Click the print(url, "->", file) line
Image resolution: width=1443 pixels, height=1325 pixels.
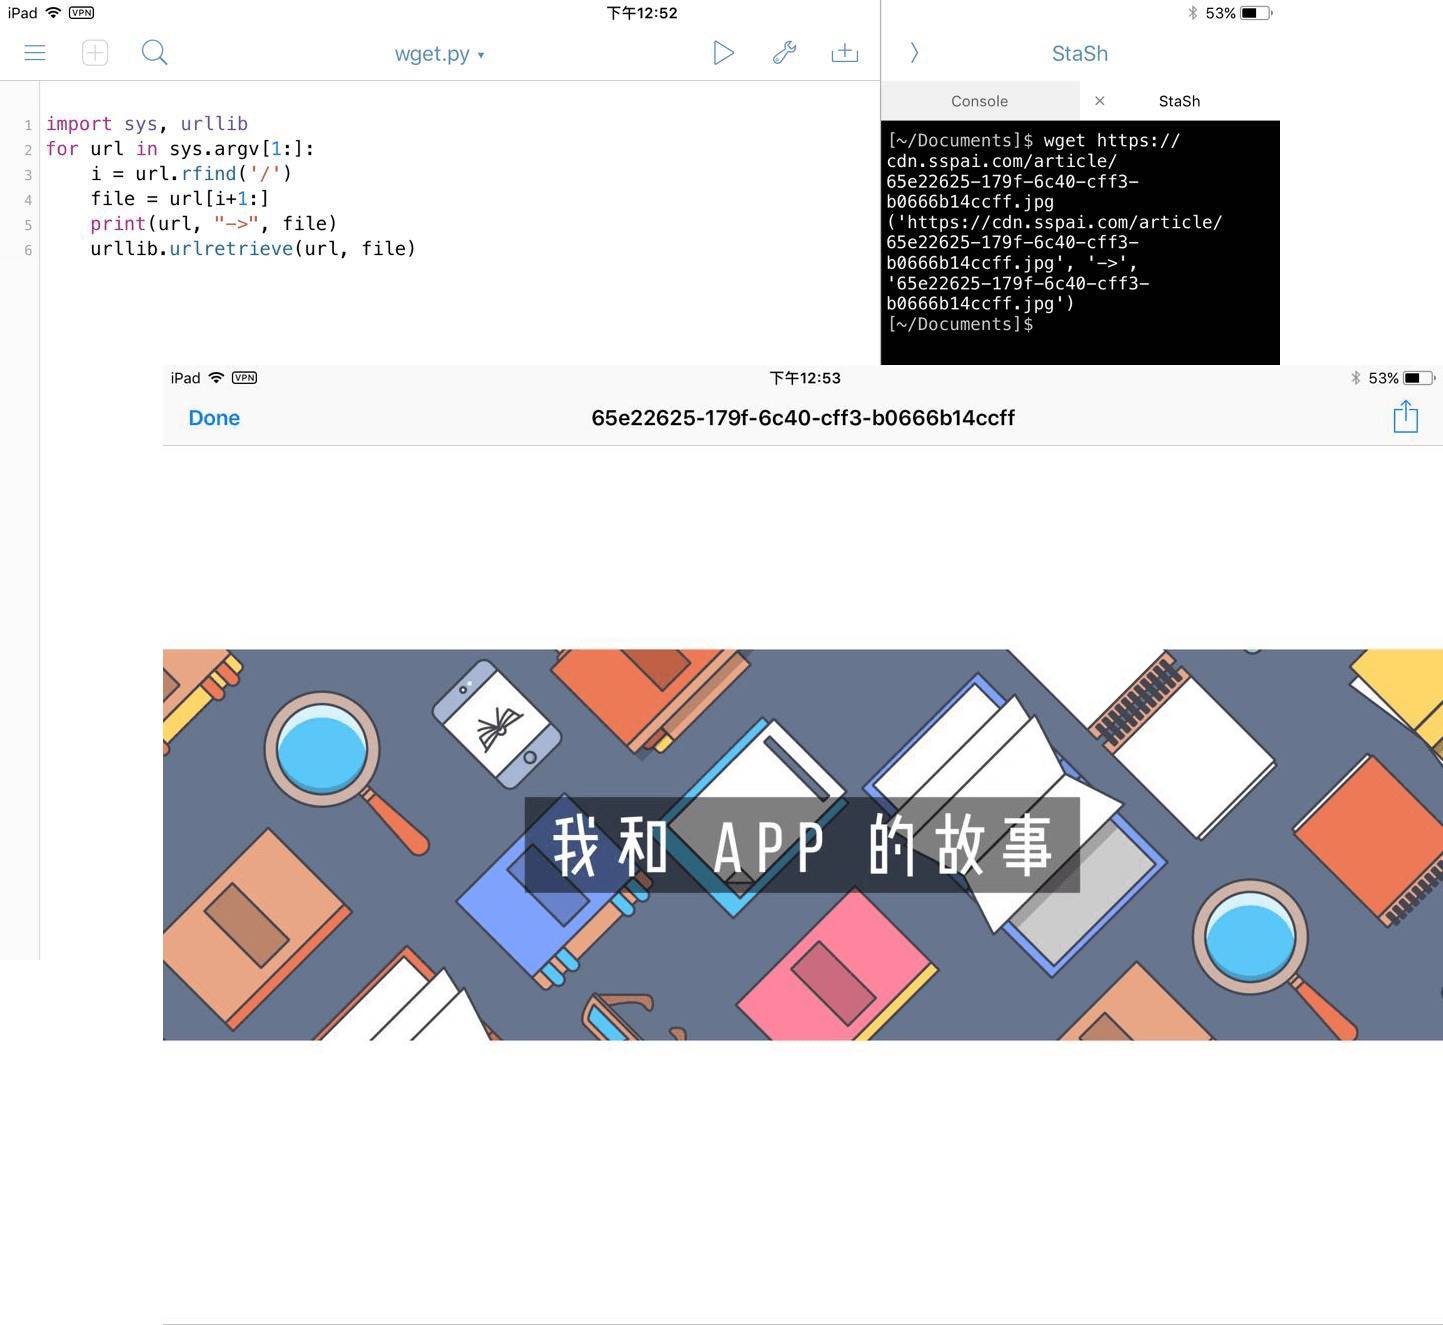point(214,223)
